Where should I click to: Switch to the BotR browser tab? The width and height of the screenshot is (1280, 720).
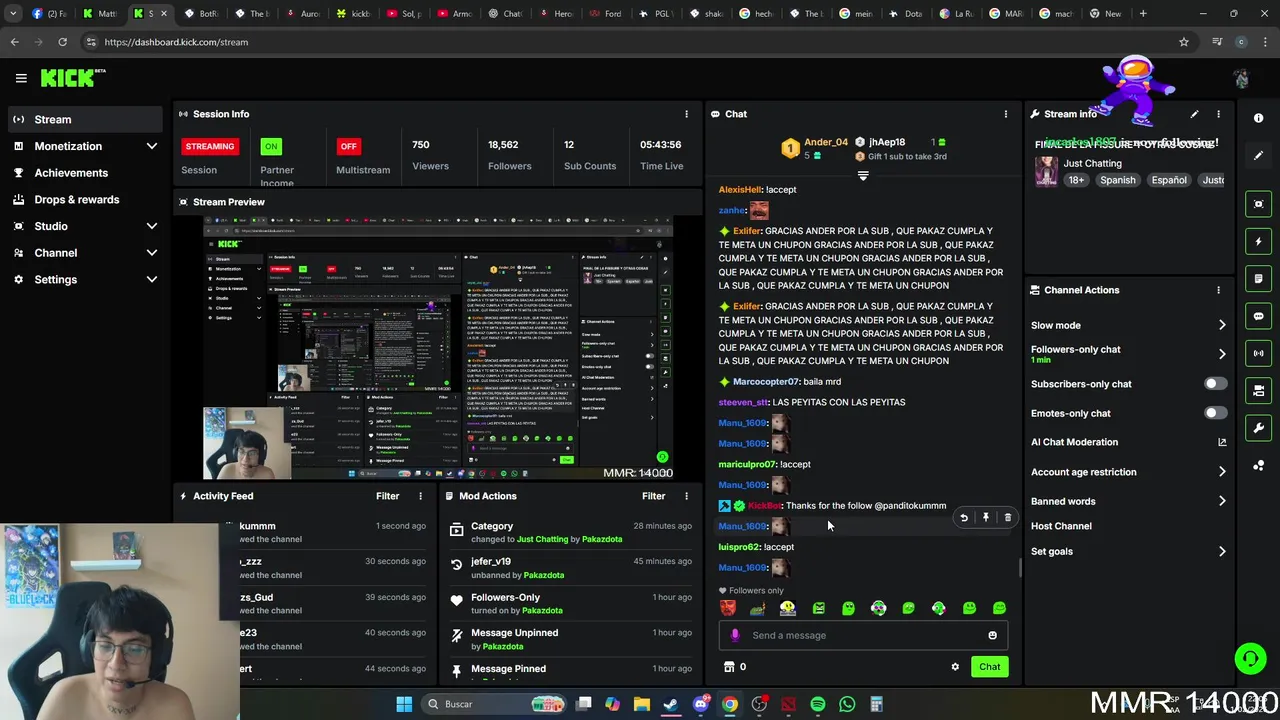pyautogui.click(x=200, y=14)
